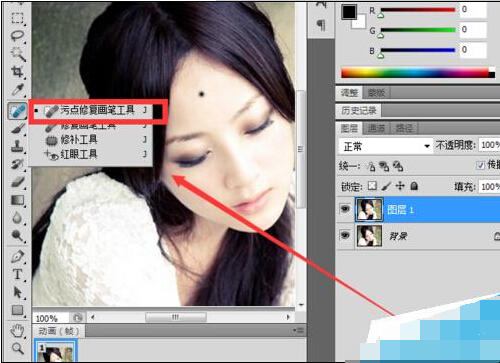
Task: Switch to the 路径 tab
Action: pos(404,128)
